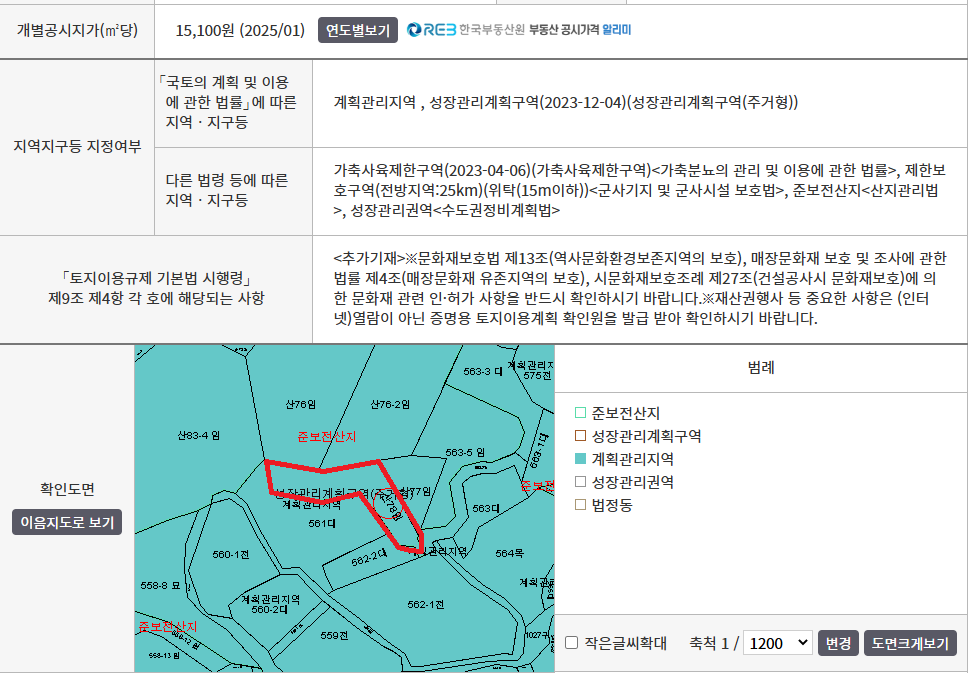Select the 560-1전 map parcel
Image resolution: width=975 pixels, height=673 pixels.
[229, 554]
